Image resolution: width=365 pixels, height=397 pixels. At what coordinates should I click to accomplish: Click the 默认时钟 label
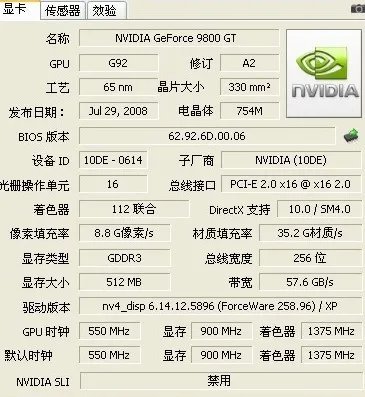click(28, 356)
